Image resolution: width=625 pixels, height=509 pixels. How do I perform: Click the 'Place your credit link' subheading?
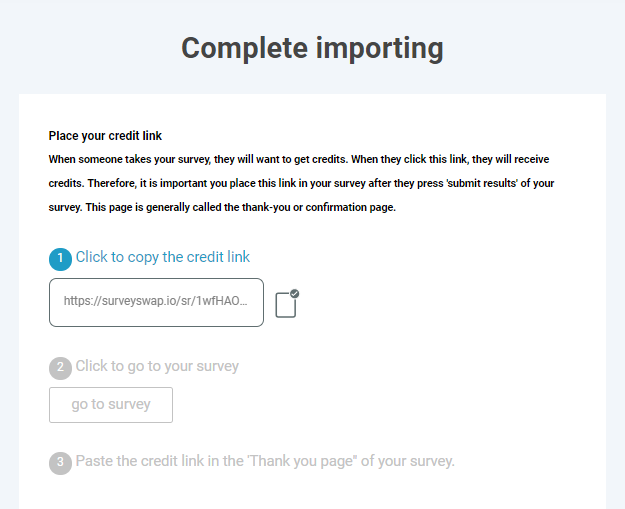[105, 136]
